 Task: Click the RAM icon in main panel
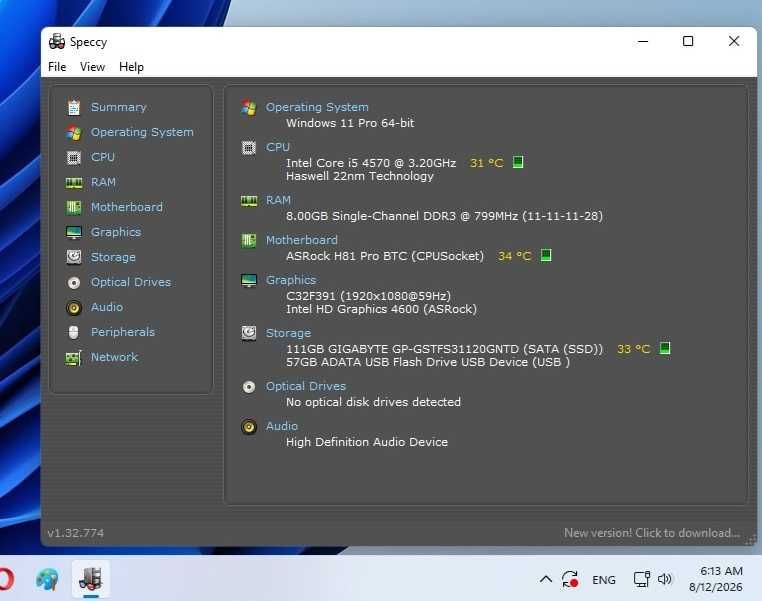point(249,201)
